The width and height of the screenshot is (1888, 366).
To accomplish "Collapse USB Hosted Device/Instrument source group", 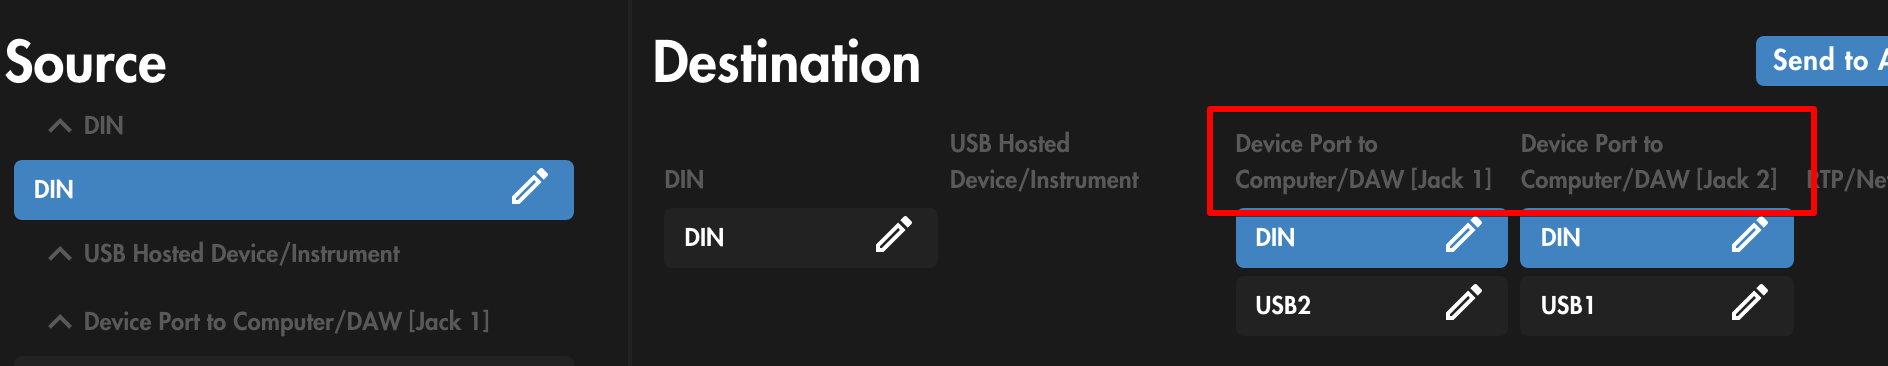I will (x=60, y=254).
